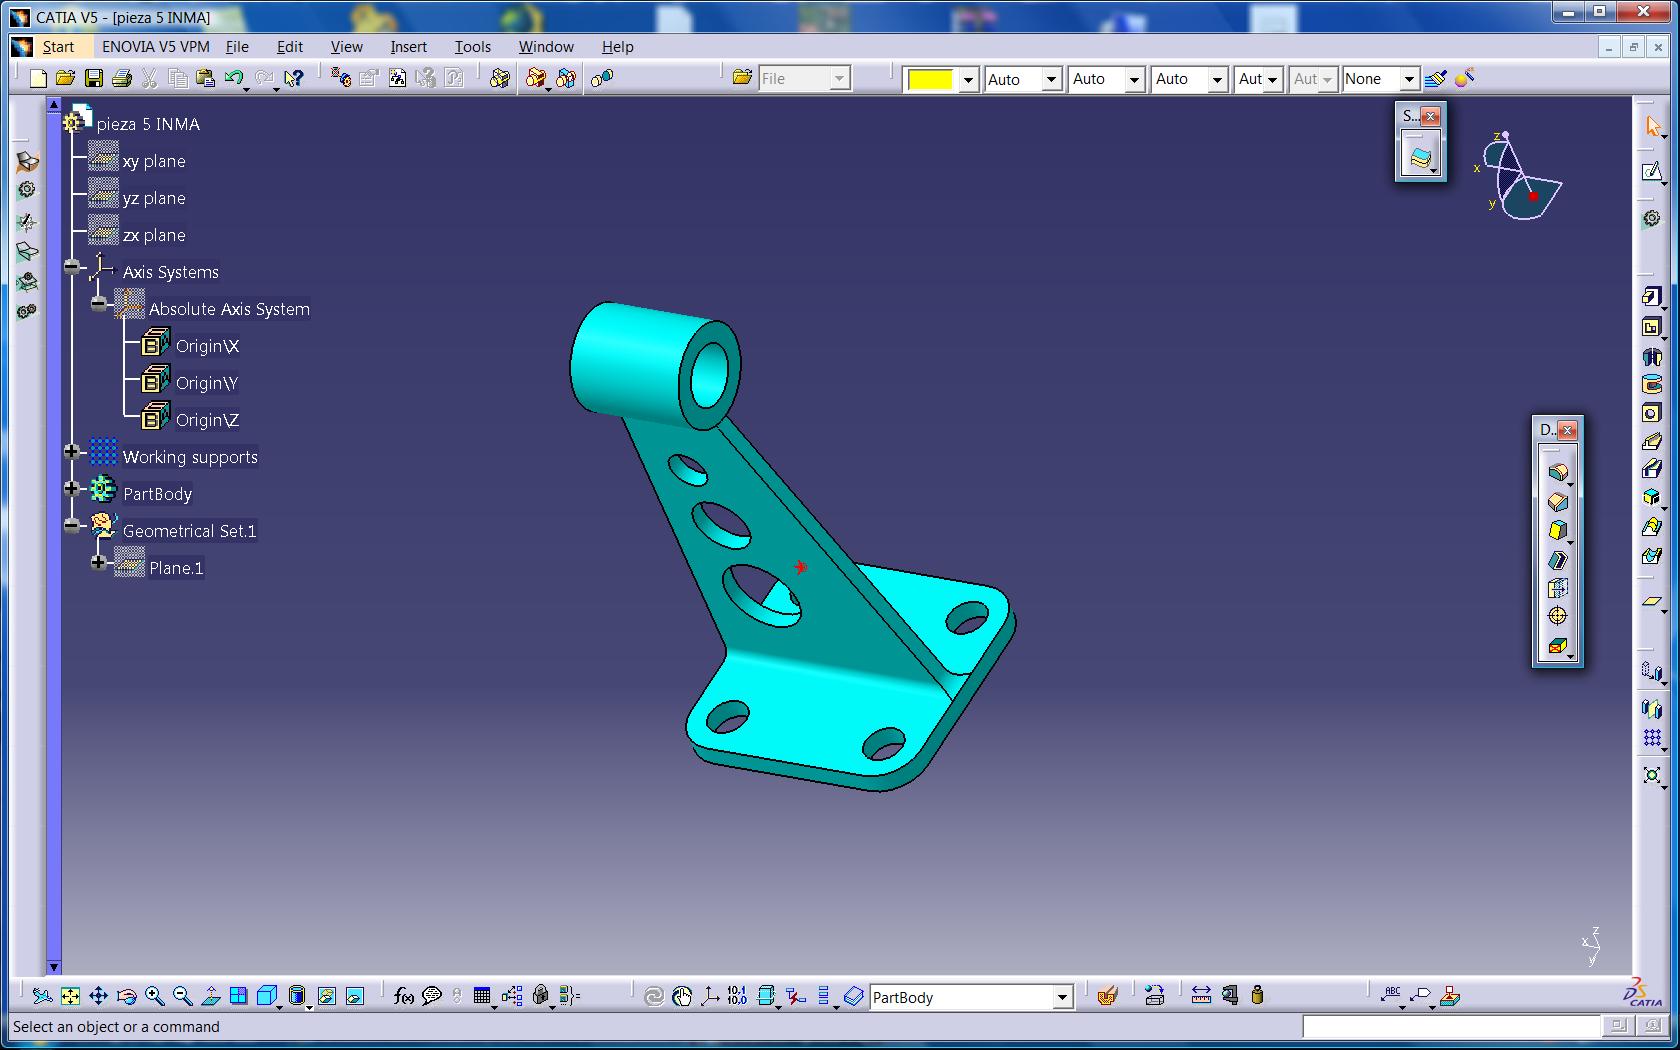Screen dimensions: 1680x1050
Task: Click the Undo arrow icon
Action: tap(234, 78)
